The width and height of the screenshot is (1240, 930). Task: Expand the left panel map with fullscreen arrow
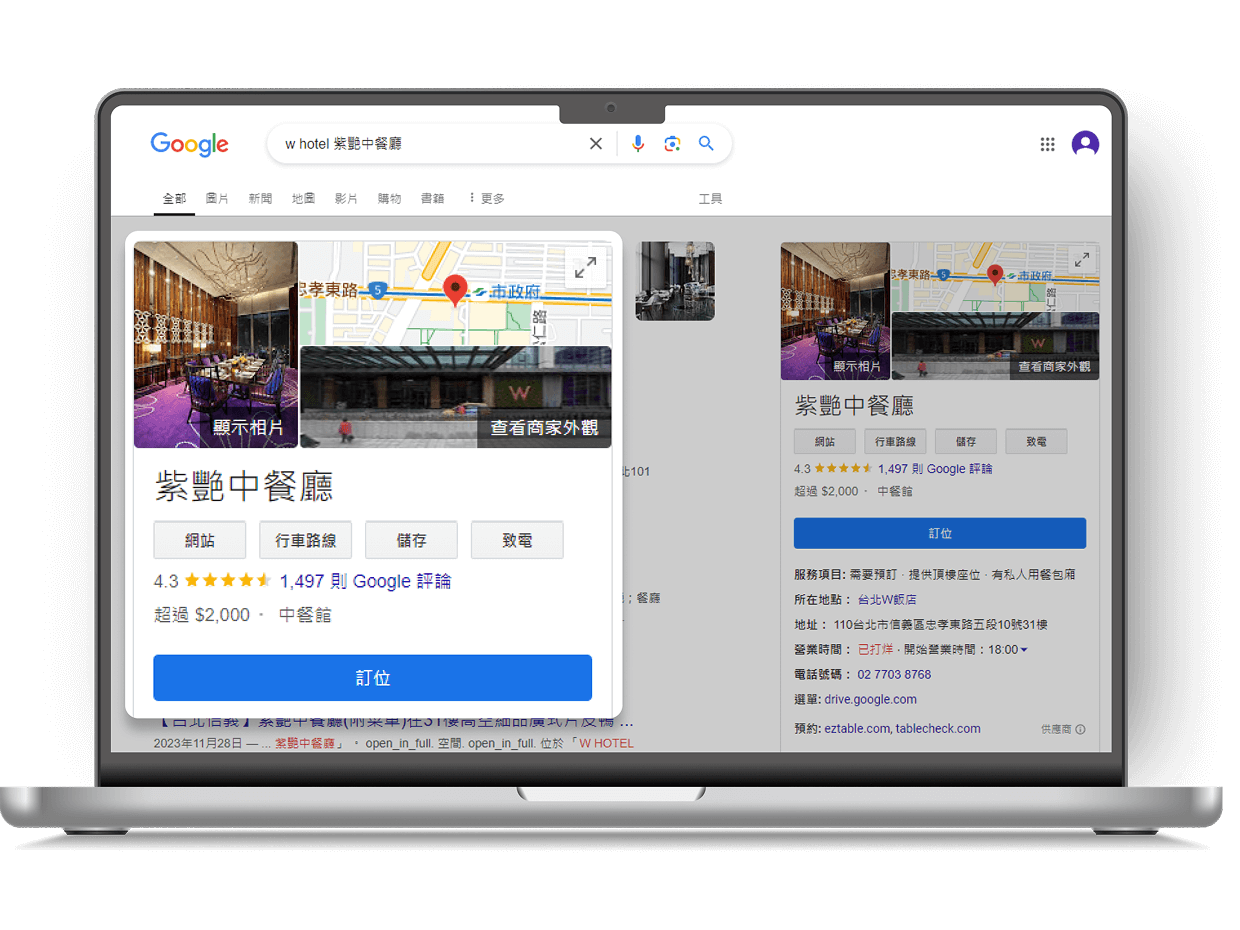tap(585, 267)
